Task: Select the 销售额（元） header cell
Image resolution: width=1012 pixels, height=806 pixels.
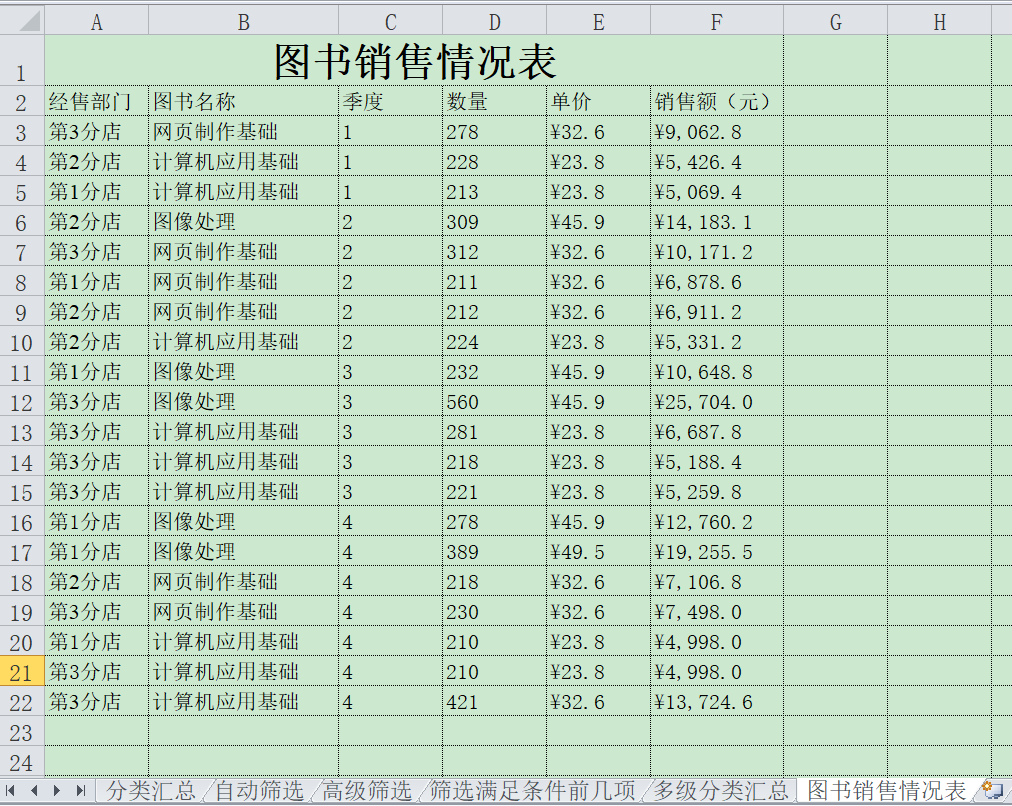Action: click(x=714, y=101)
